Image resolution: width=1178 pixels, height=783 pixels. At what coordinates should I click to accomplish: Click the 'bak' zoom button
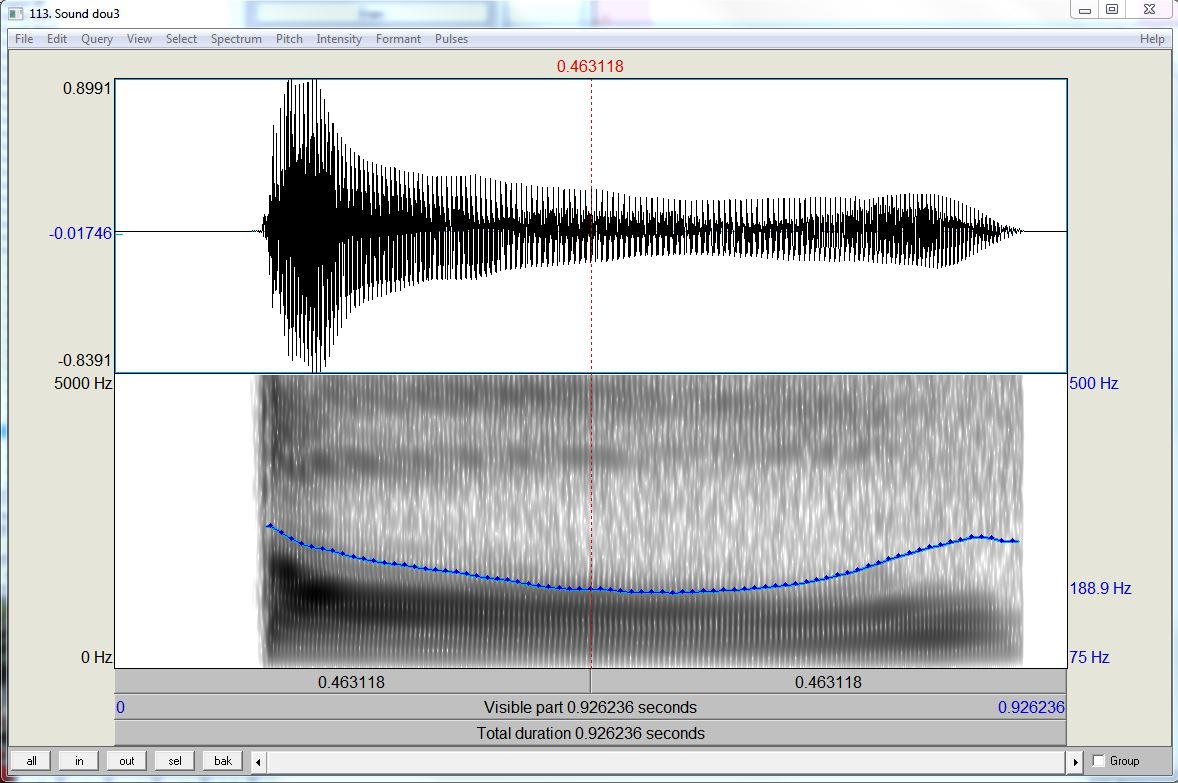pyautogui.click(x=222, y=761)
